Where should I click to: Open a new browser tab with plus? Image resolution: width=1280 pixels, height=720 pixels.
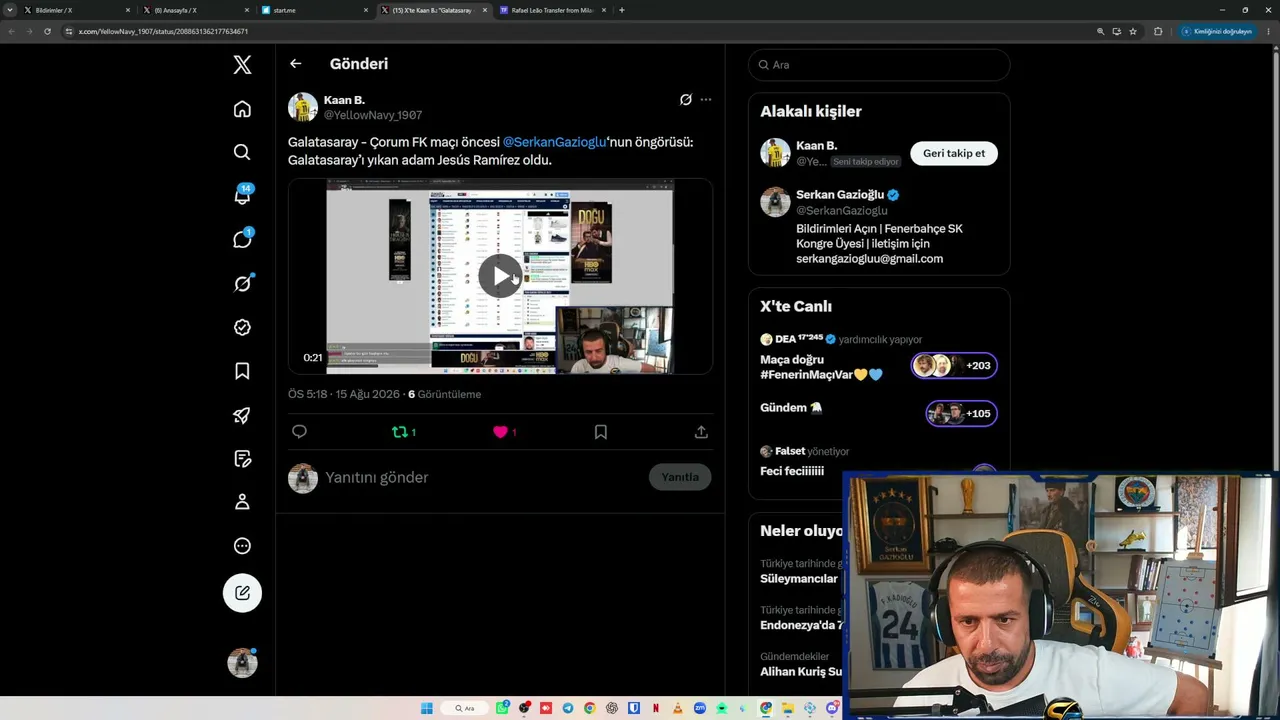tap(622, 10)
